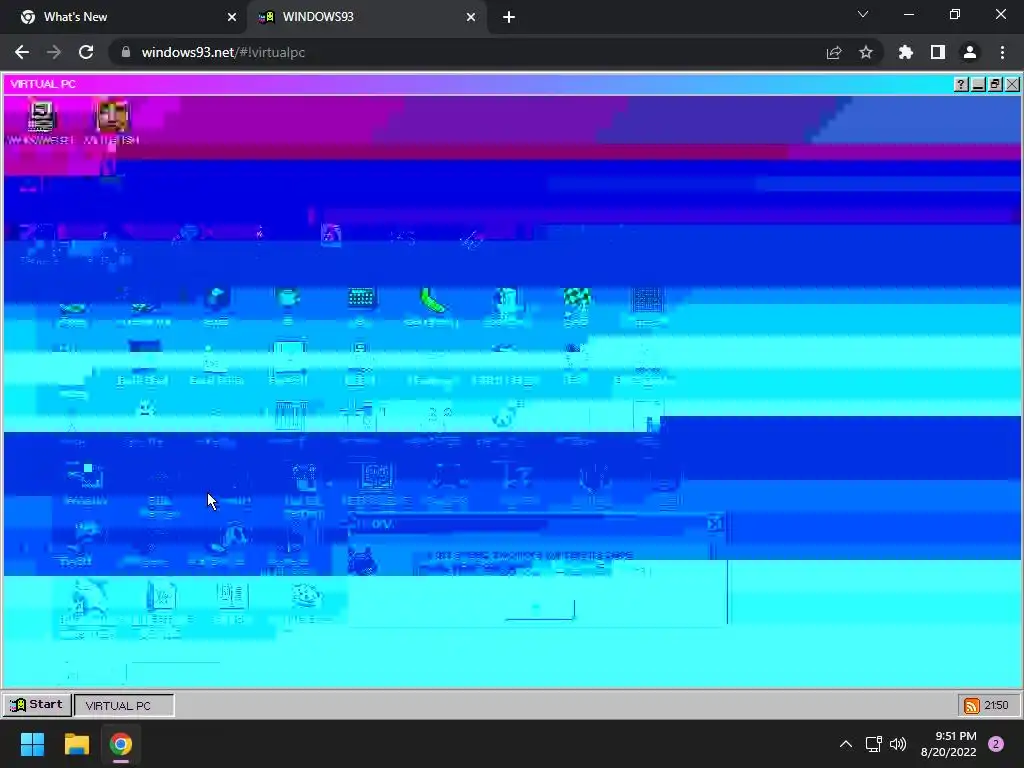View site info via lock icon
The image size is (1024, 768).
point(126,52)
